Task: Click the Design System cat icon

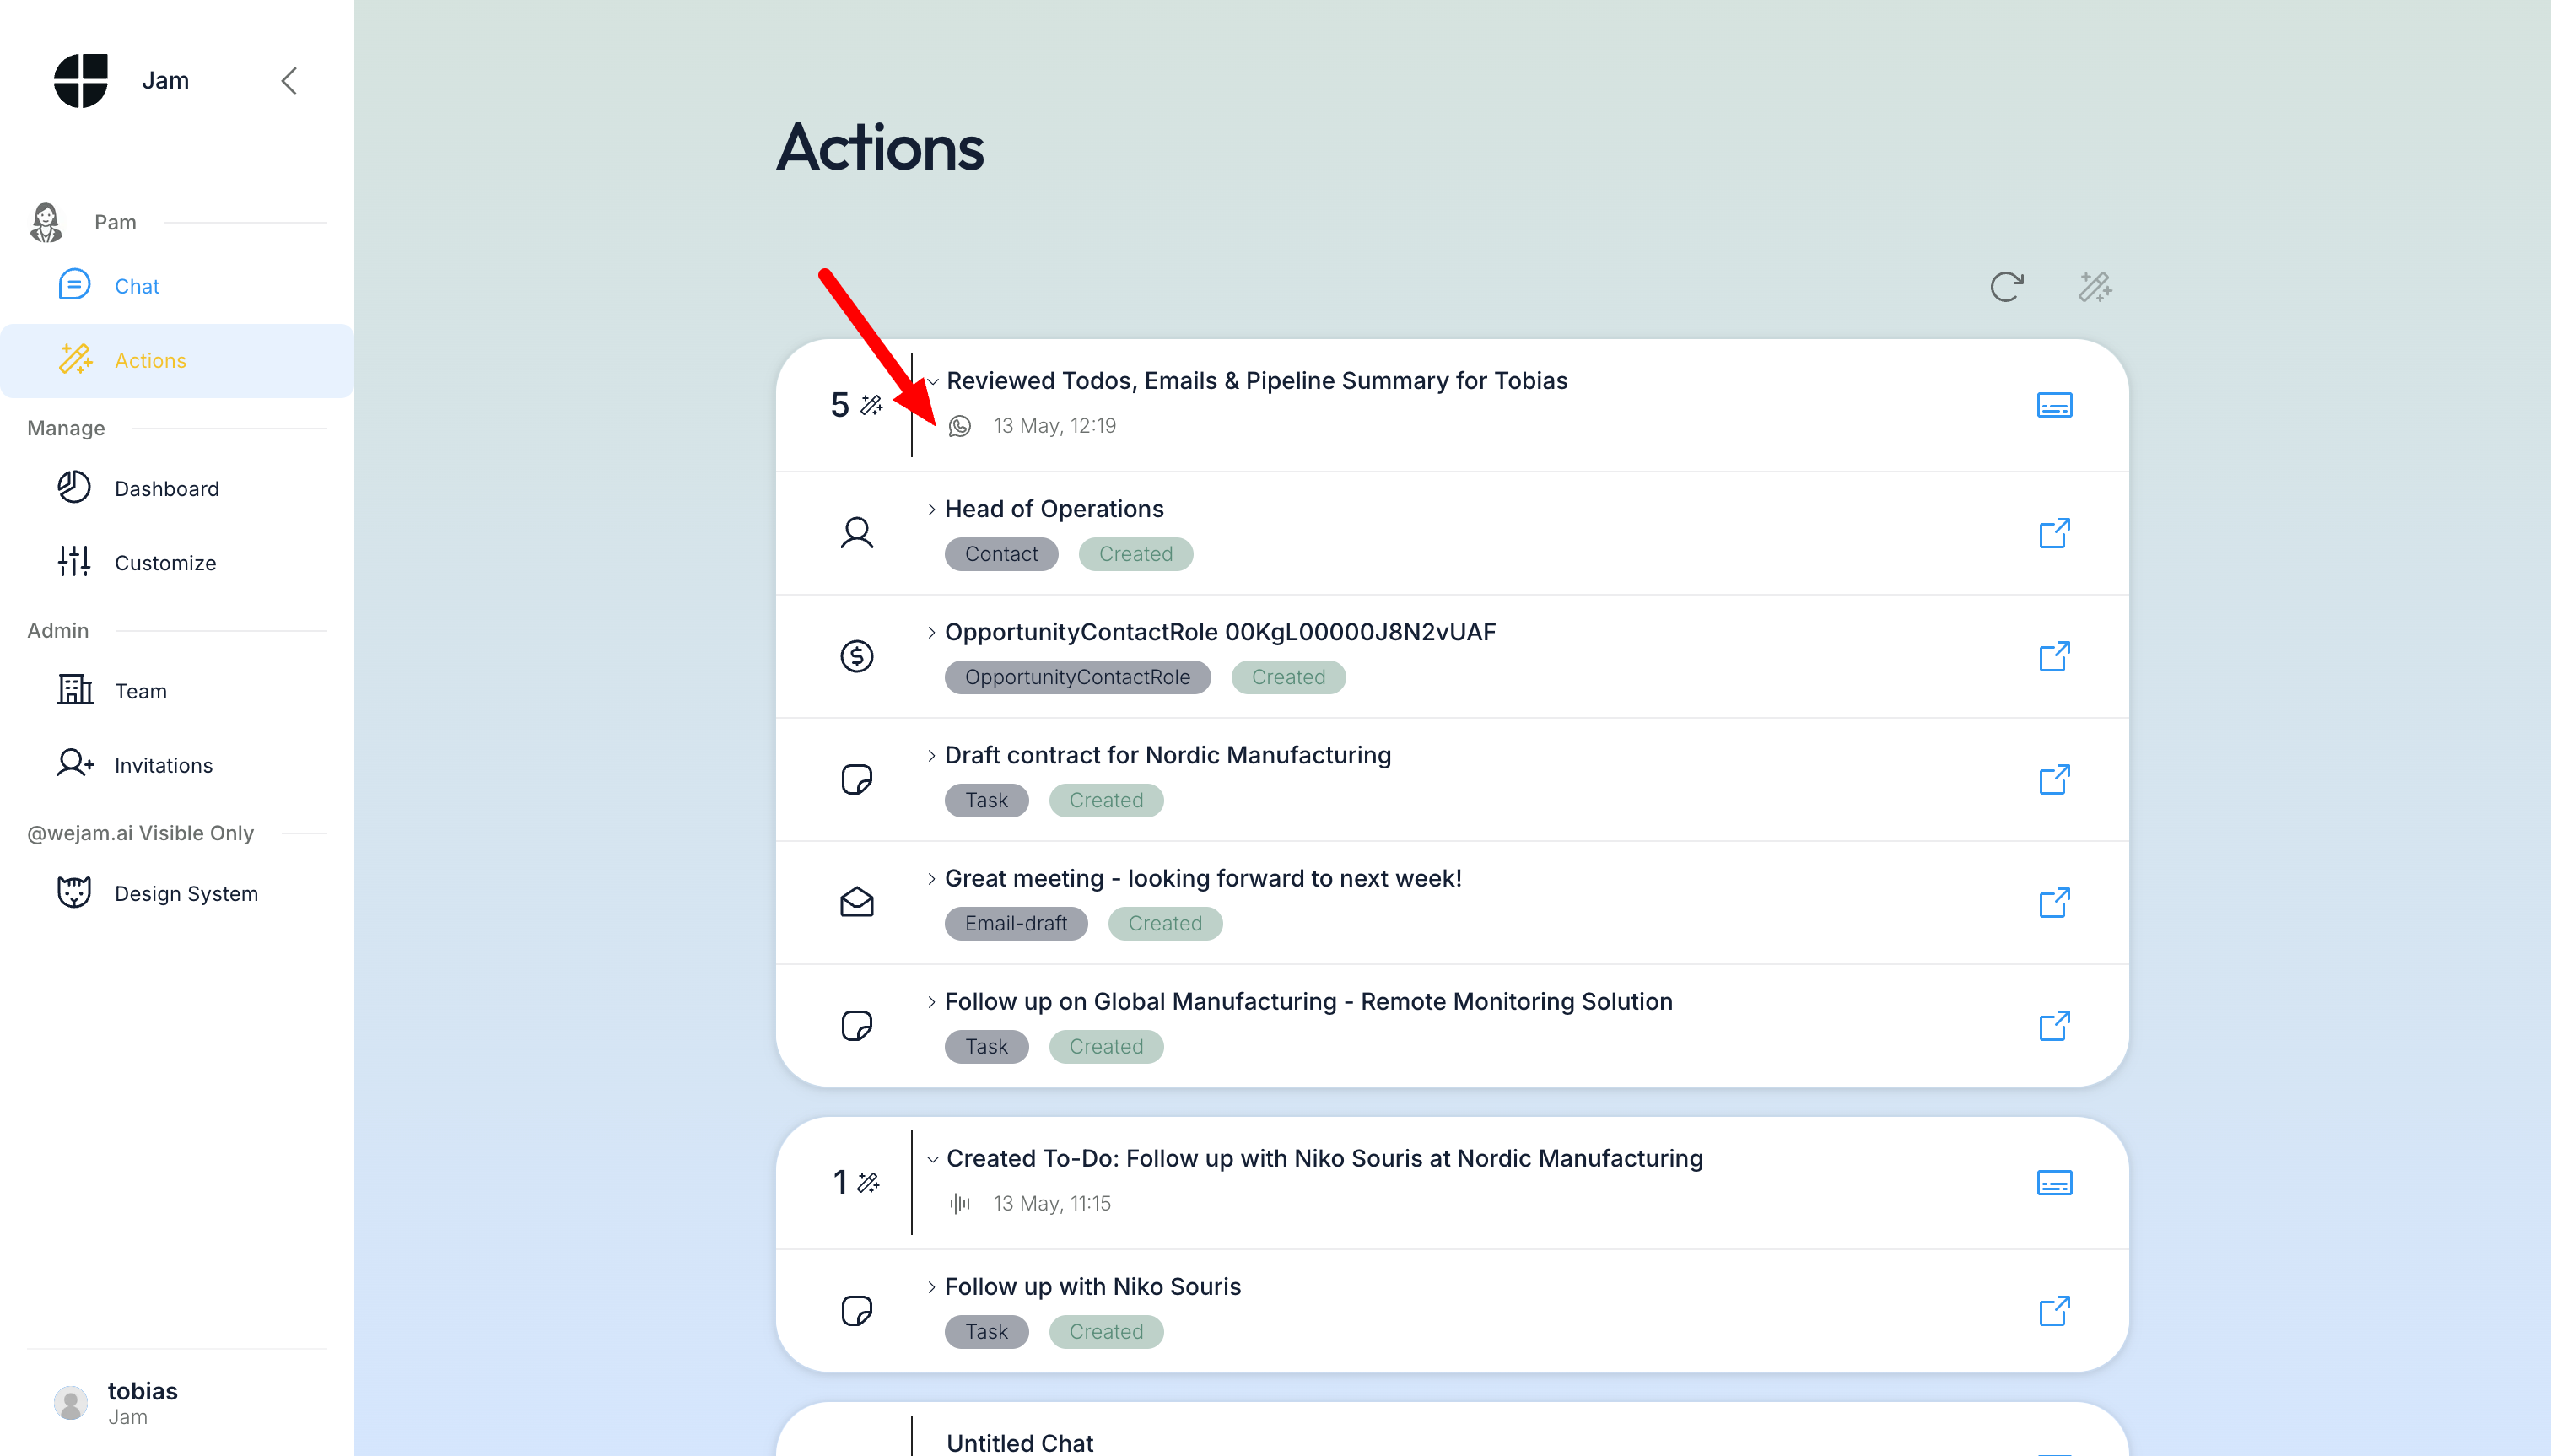Action: (x=74, y=892)
